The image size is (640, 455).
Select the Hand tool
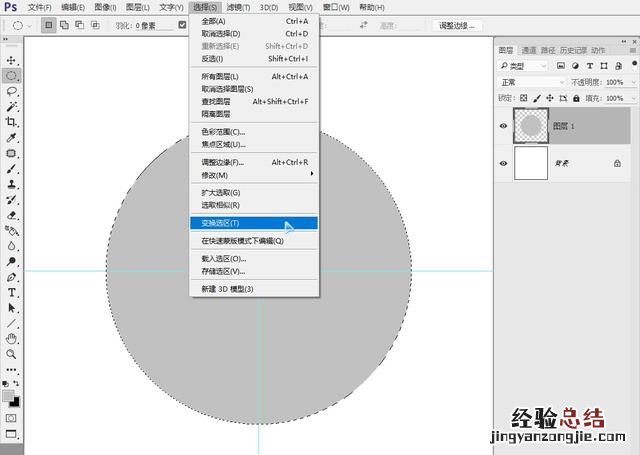pyautogui.click(x=11, y=339)
